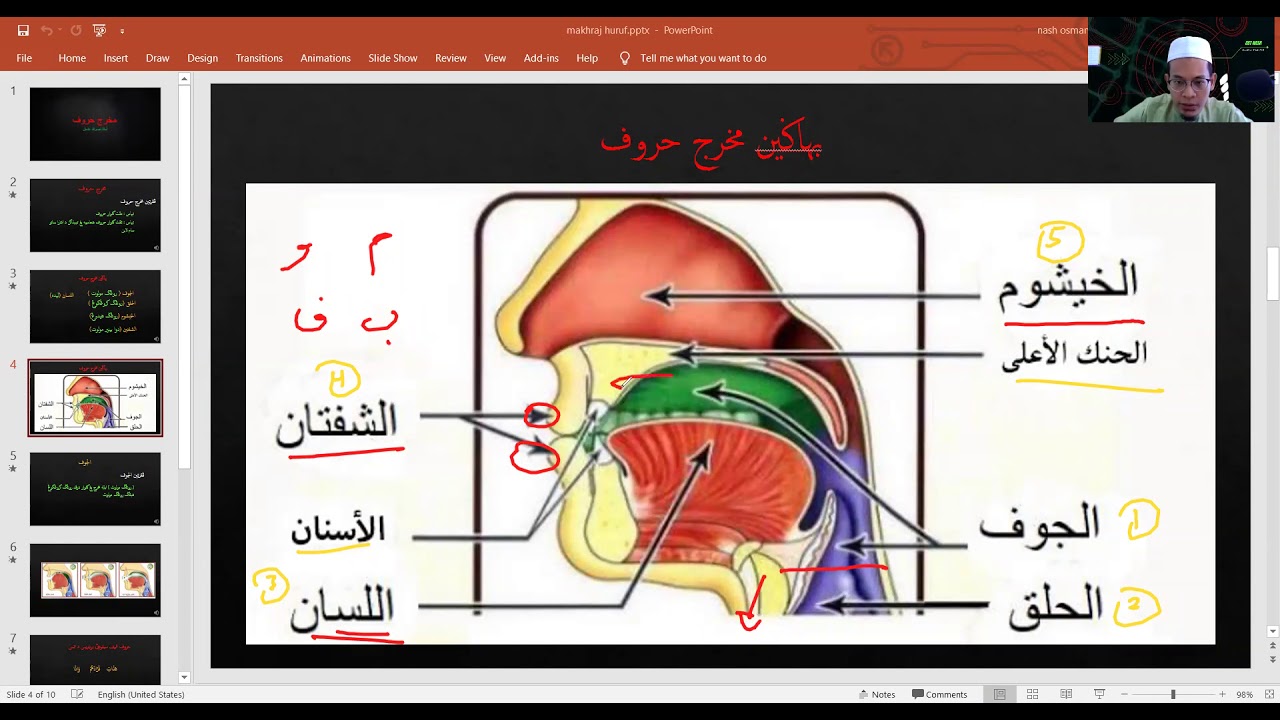The height and width of the screenshot is (720, 1280).
Task: Click the 98% zoom level
Action: click(1245, 694)
